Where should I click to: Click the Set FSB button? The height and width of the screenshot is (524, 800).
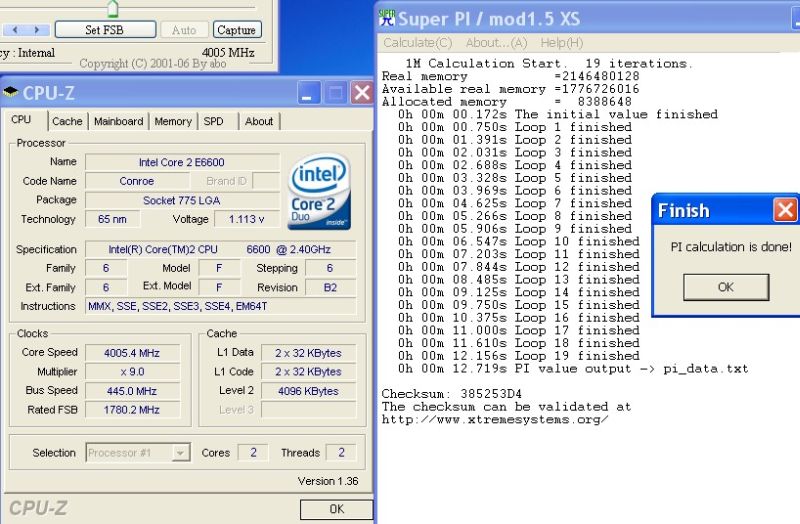coord(105,30)
